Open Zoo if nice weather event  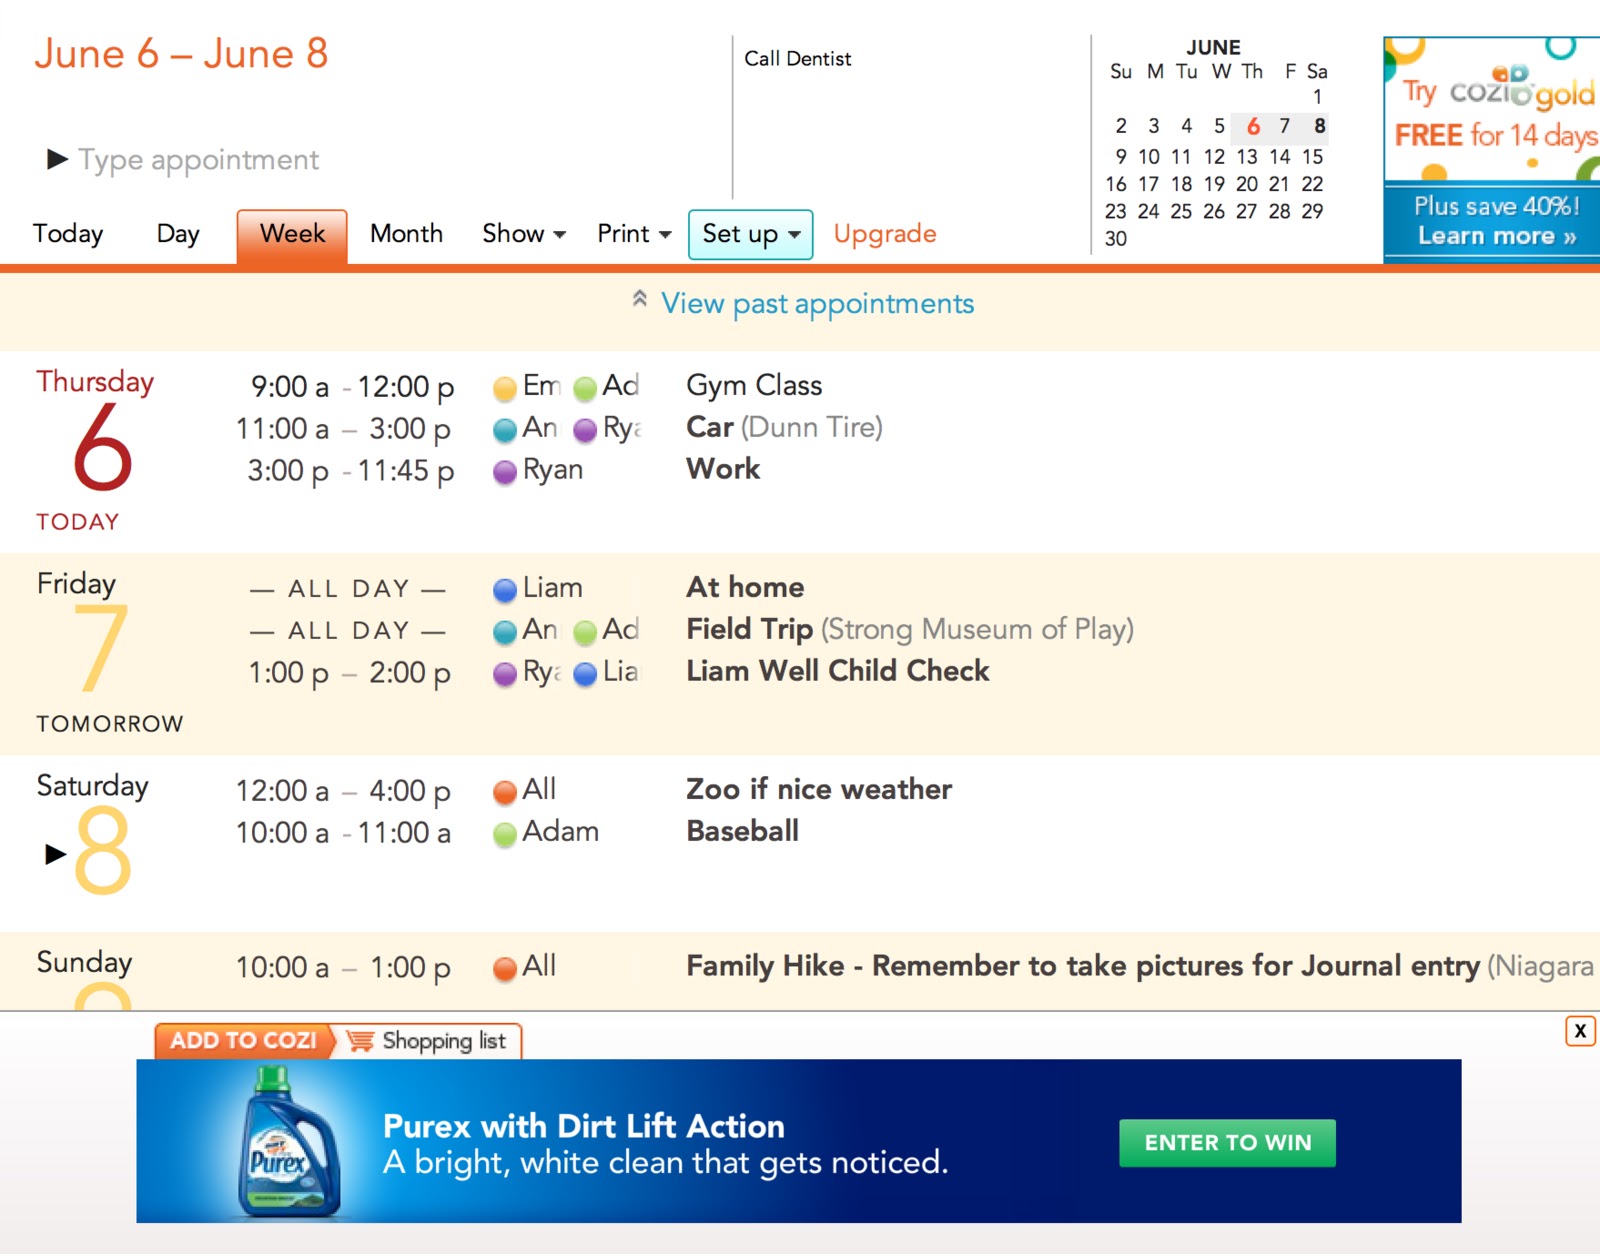click(819, 790)
